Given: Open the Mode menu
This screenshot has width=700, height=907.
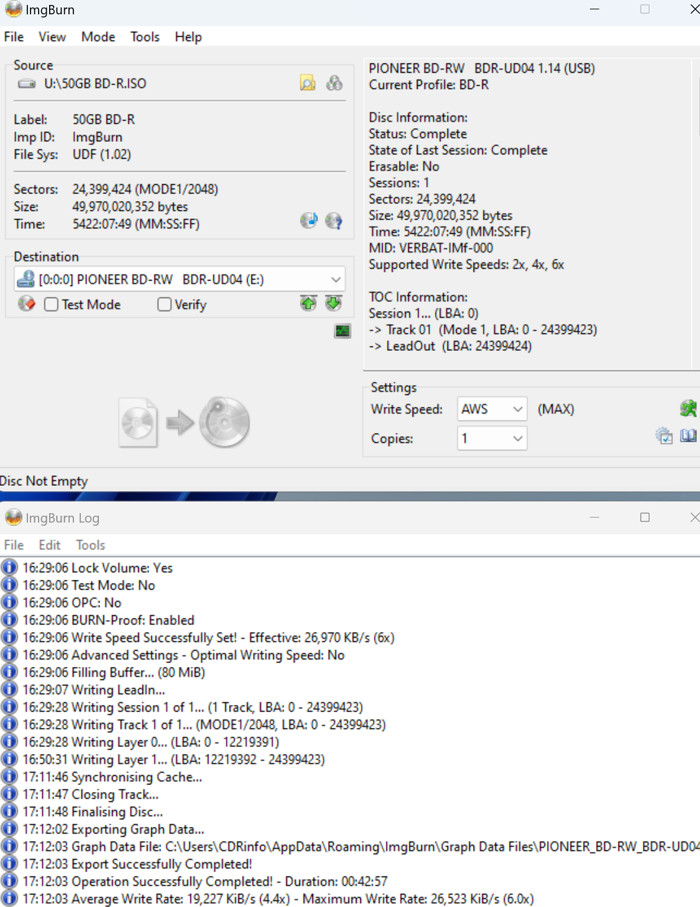Looking at the screenshot, I should tap(98, 37).
